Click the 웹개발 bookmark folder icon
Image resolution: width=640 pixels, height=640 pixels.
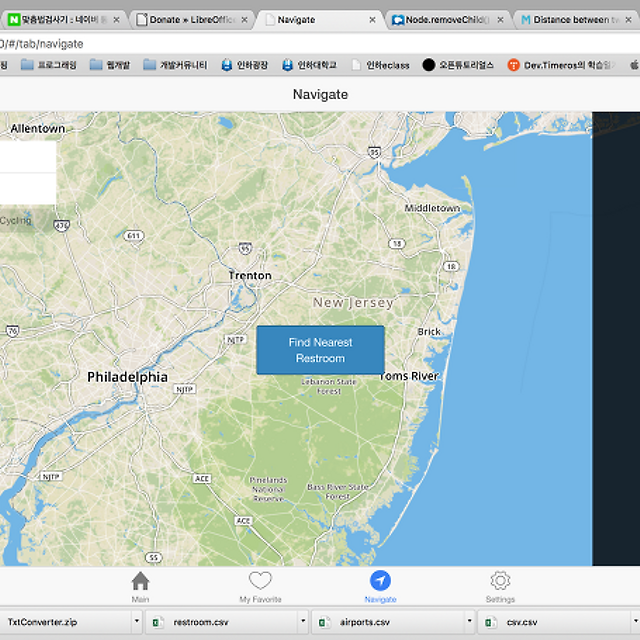click(x=96, y=65)
